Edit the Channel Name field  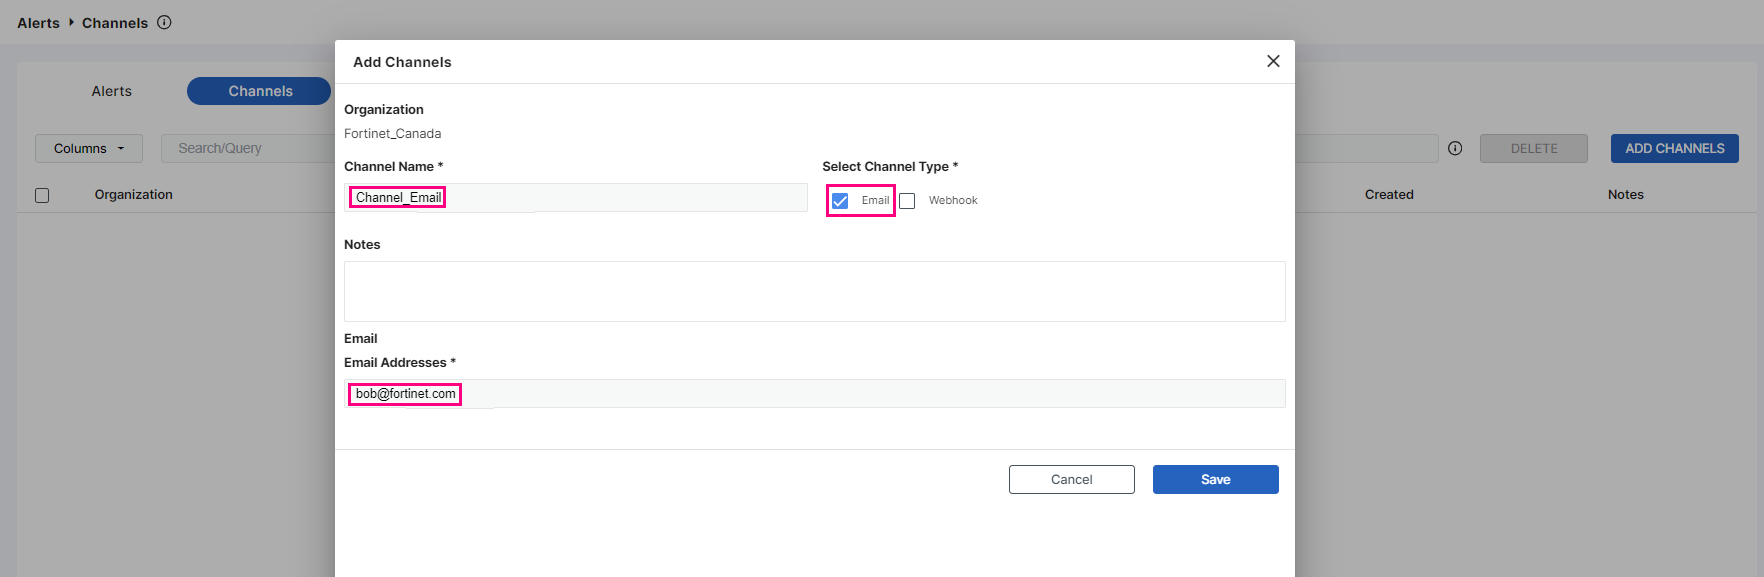(x=620, y=197)
